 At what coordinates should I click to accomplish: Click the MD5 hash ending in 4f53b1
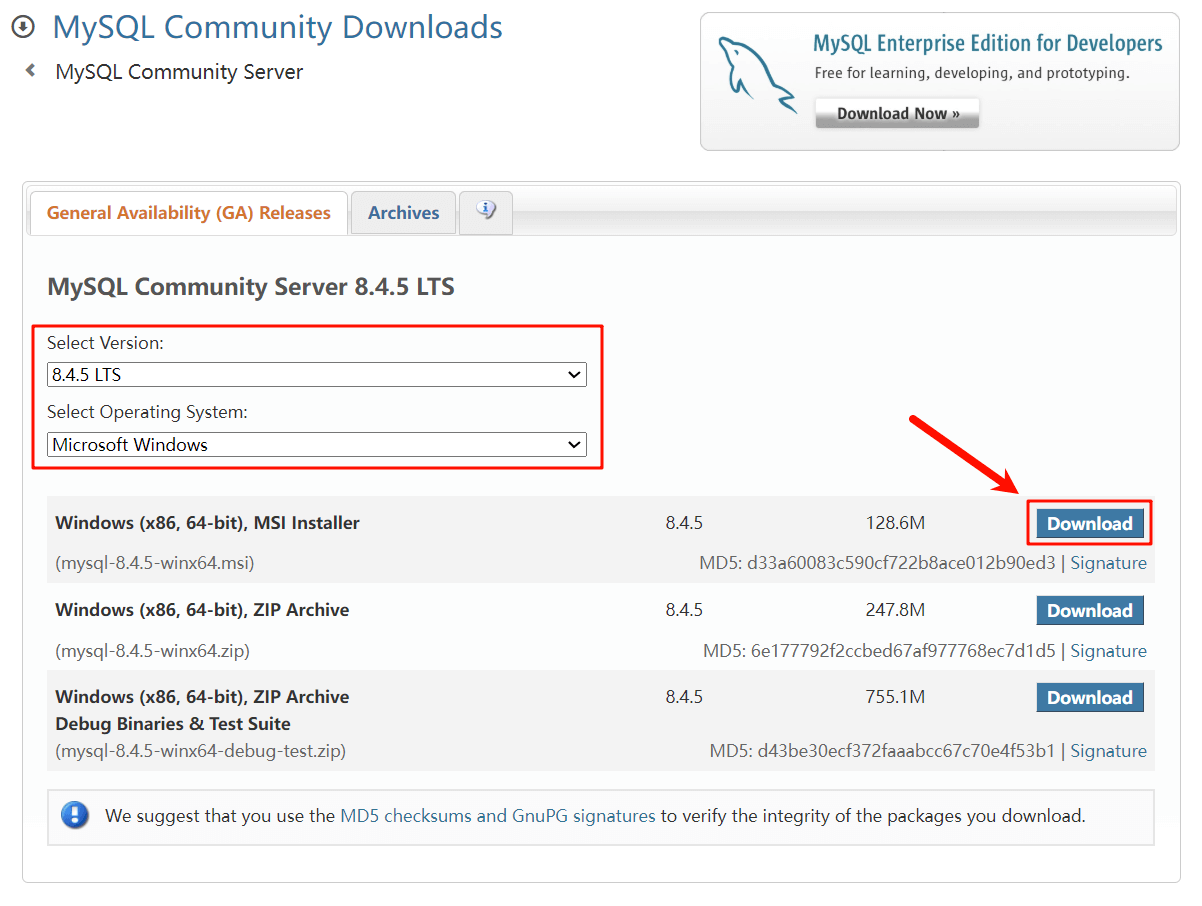tap(905, 751)
